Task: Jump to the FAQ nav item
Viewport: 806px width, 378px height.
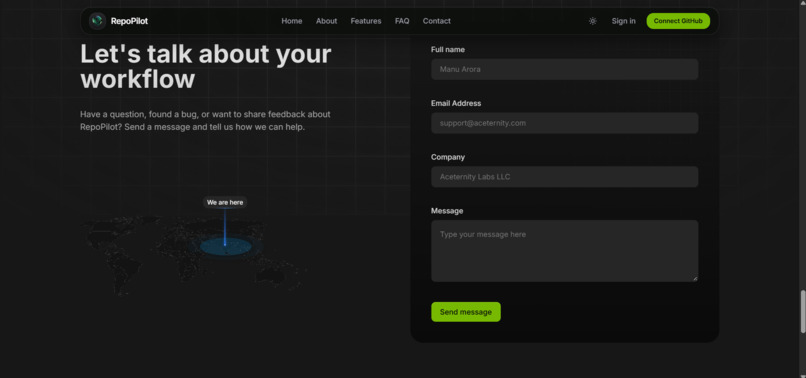Action: point(402,21)
